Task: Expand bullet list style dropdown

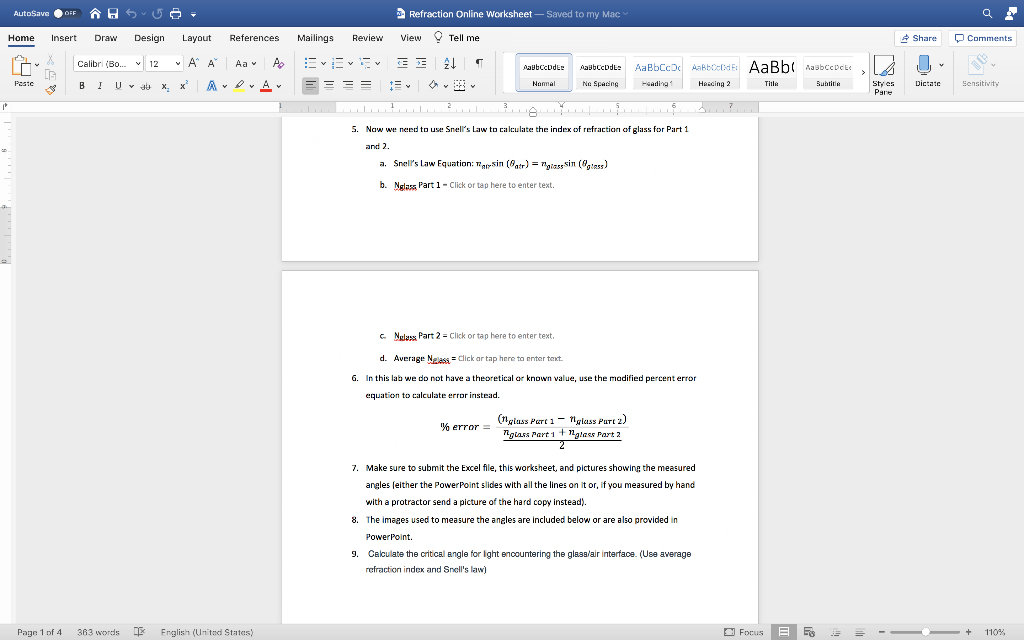Action: click(x=323, y=64)
